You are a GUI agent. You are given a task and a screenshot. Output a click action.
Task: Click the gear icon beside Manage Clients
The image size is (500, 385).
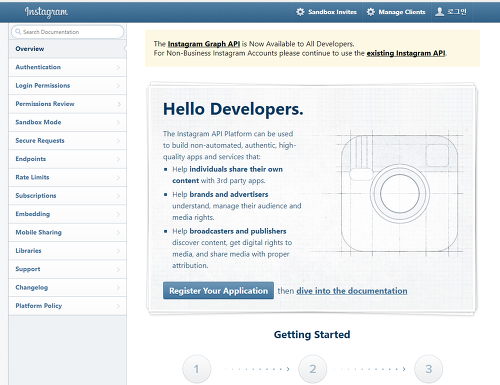point(370,12)
